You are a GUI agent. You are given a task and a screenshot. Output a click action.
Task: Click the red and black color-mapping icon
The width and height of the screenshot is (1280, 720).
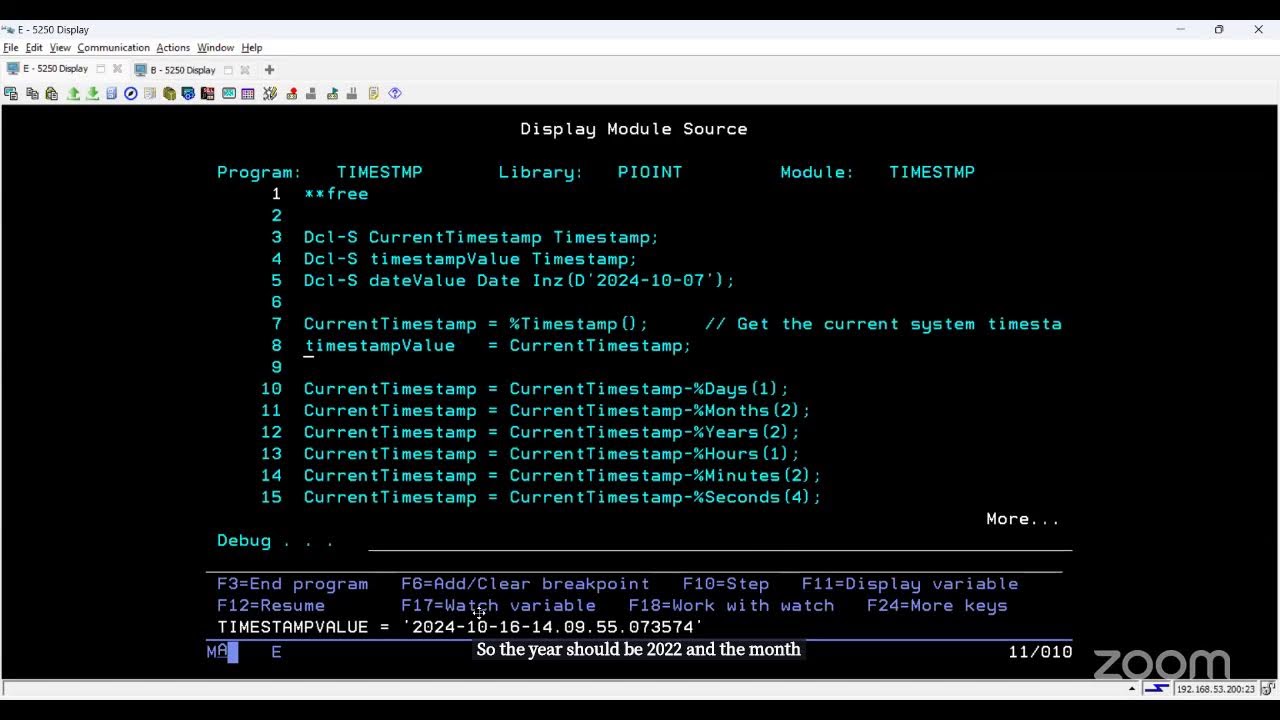(207, 93)
